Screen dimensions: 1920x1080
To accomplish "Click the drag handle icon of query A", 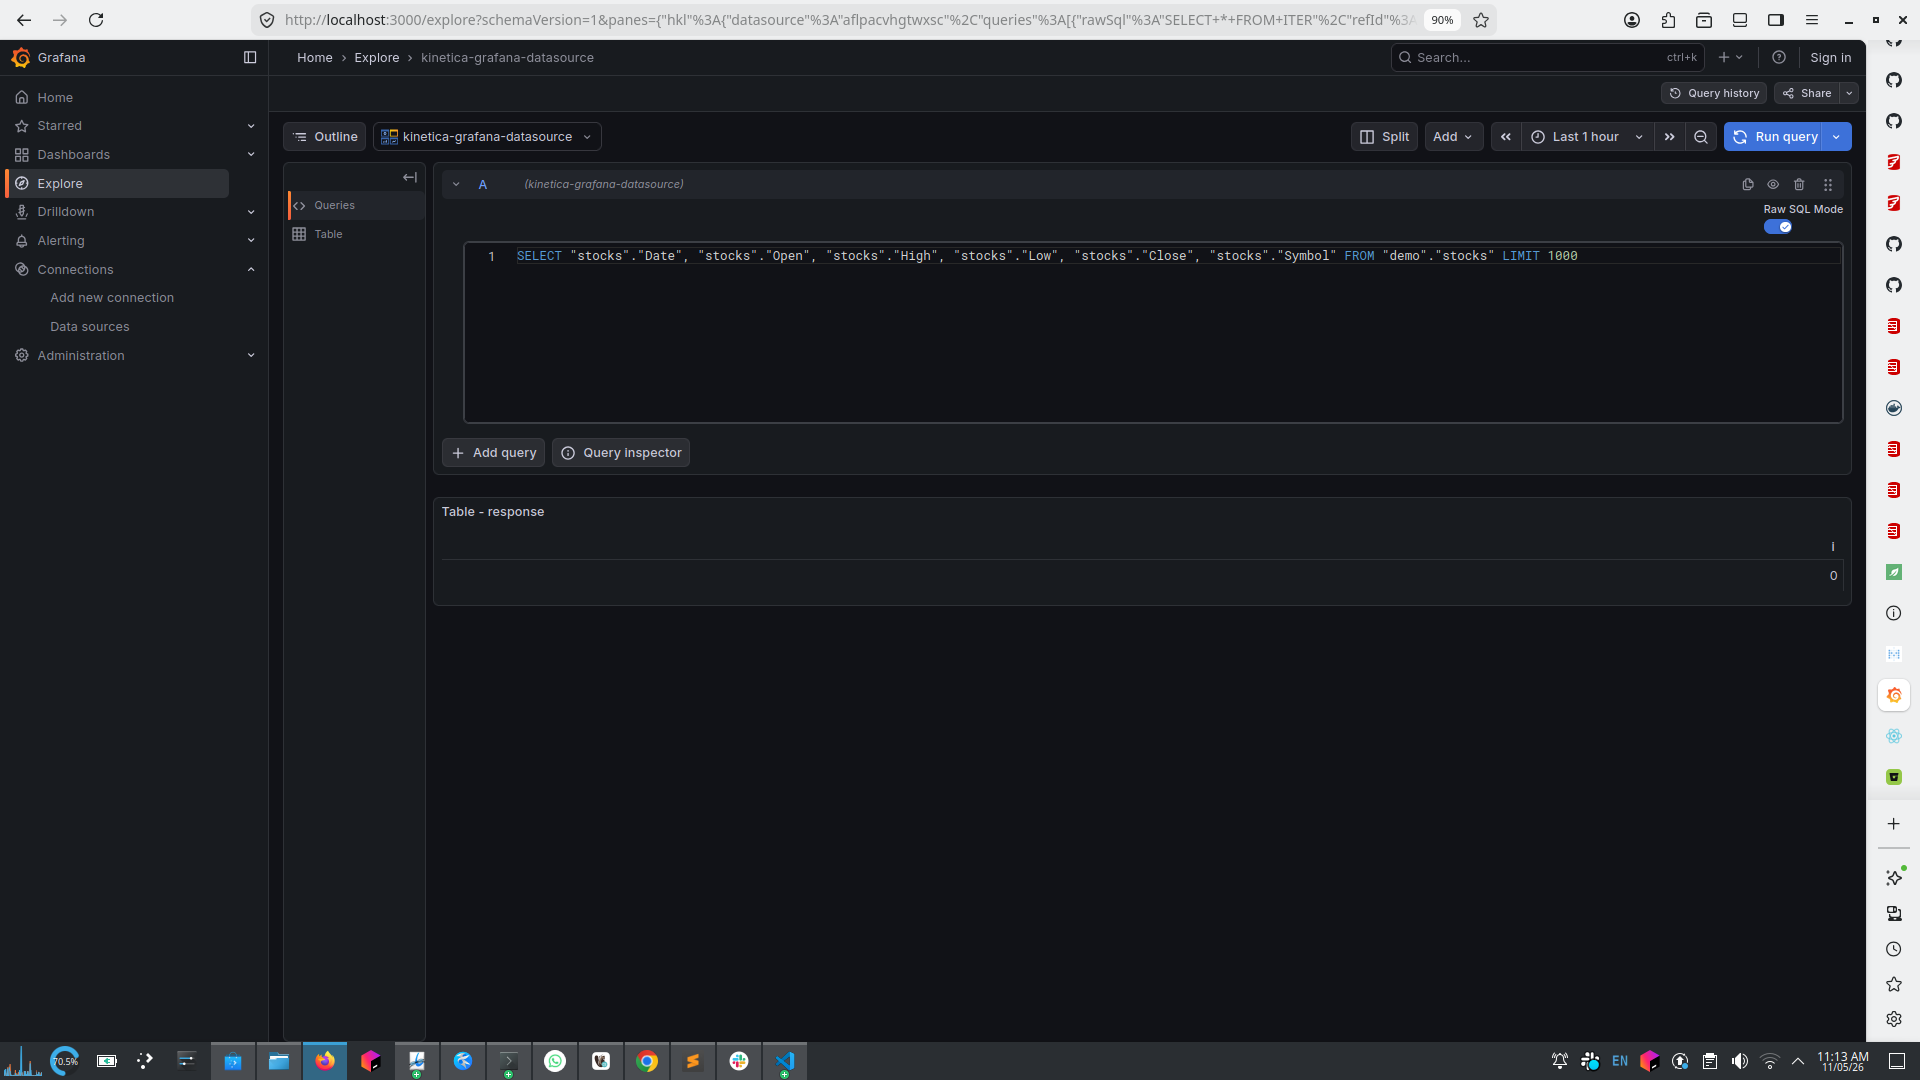I will [1828, 184].
